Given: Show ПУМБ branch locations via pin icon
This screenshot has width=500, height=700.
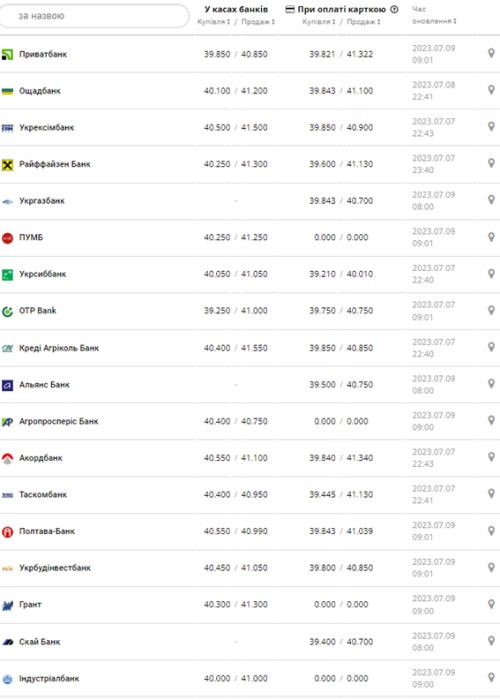Looking at the screenshot, I should pos(491,237).
